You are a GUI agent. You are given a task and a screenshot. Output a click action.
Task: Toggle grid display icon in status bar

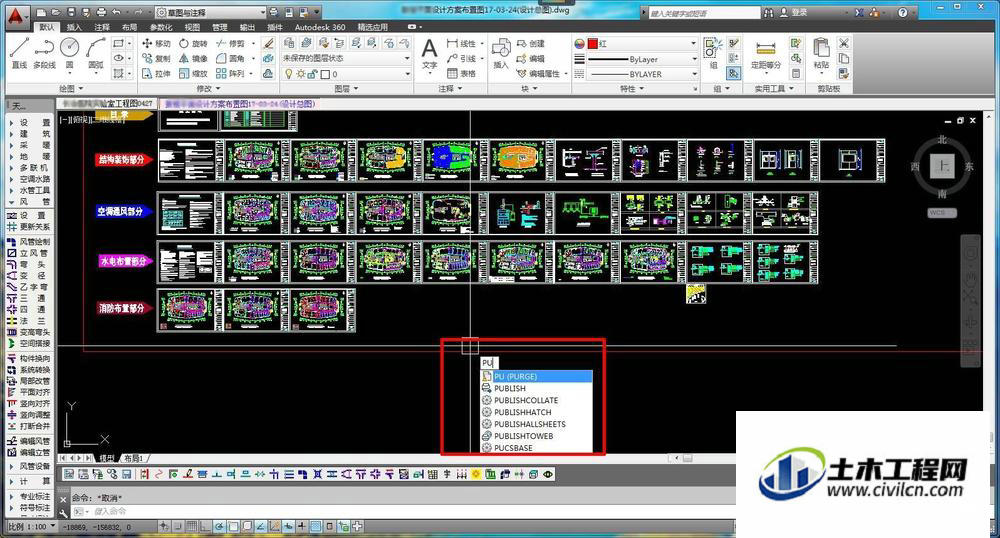[191, 527]
